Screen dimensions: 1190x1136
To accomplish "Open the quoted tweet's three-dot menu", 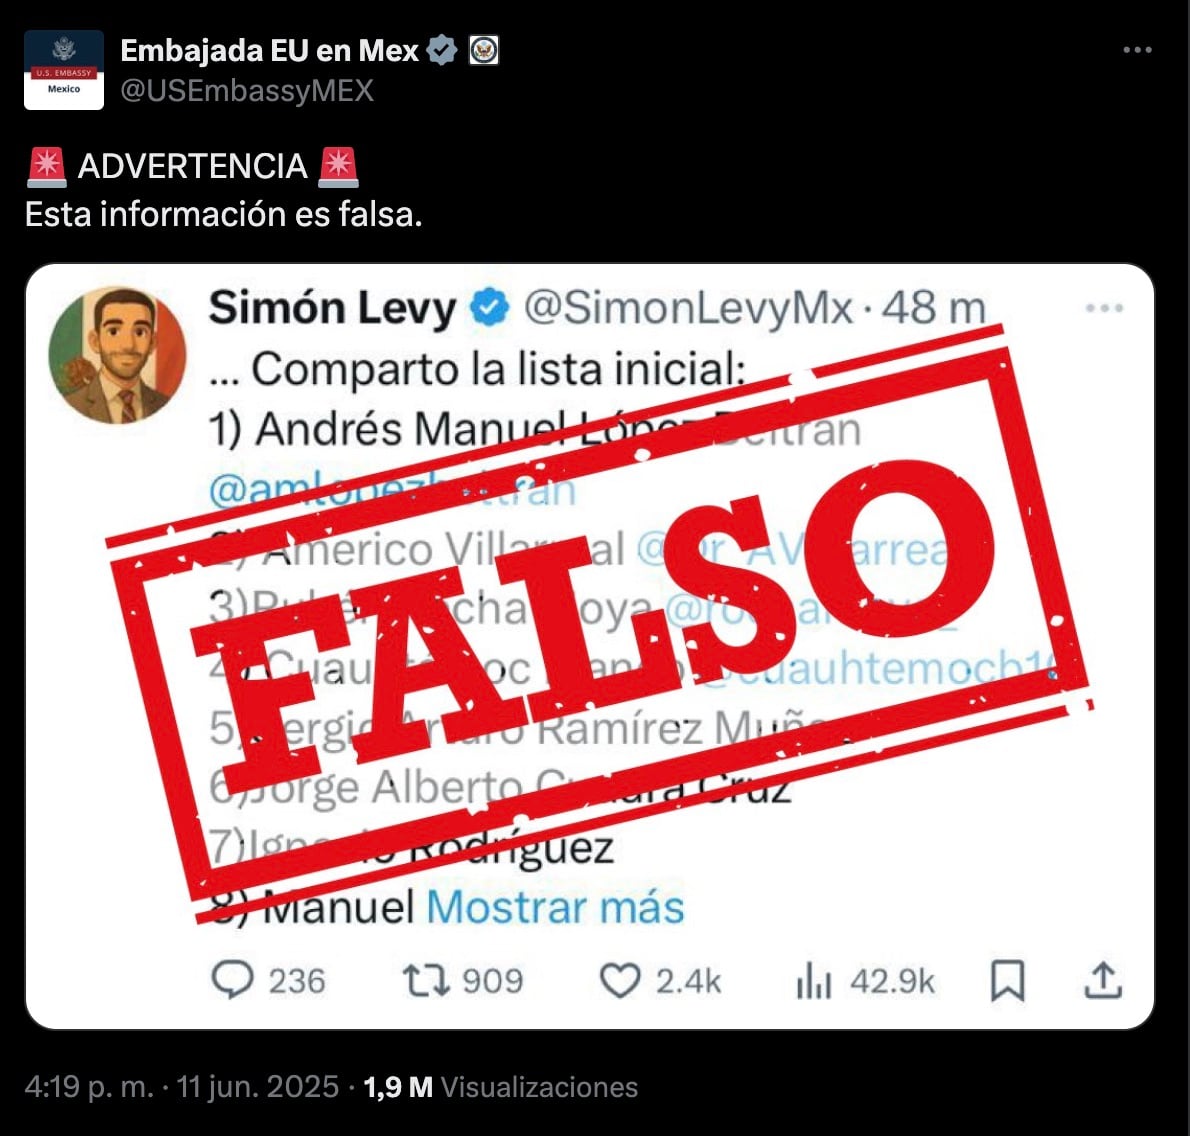I will coord(1104,308).
